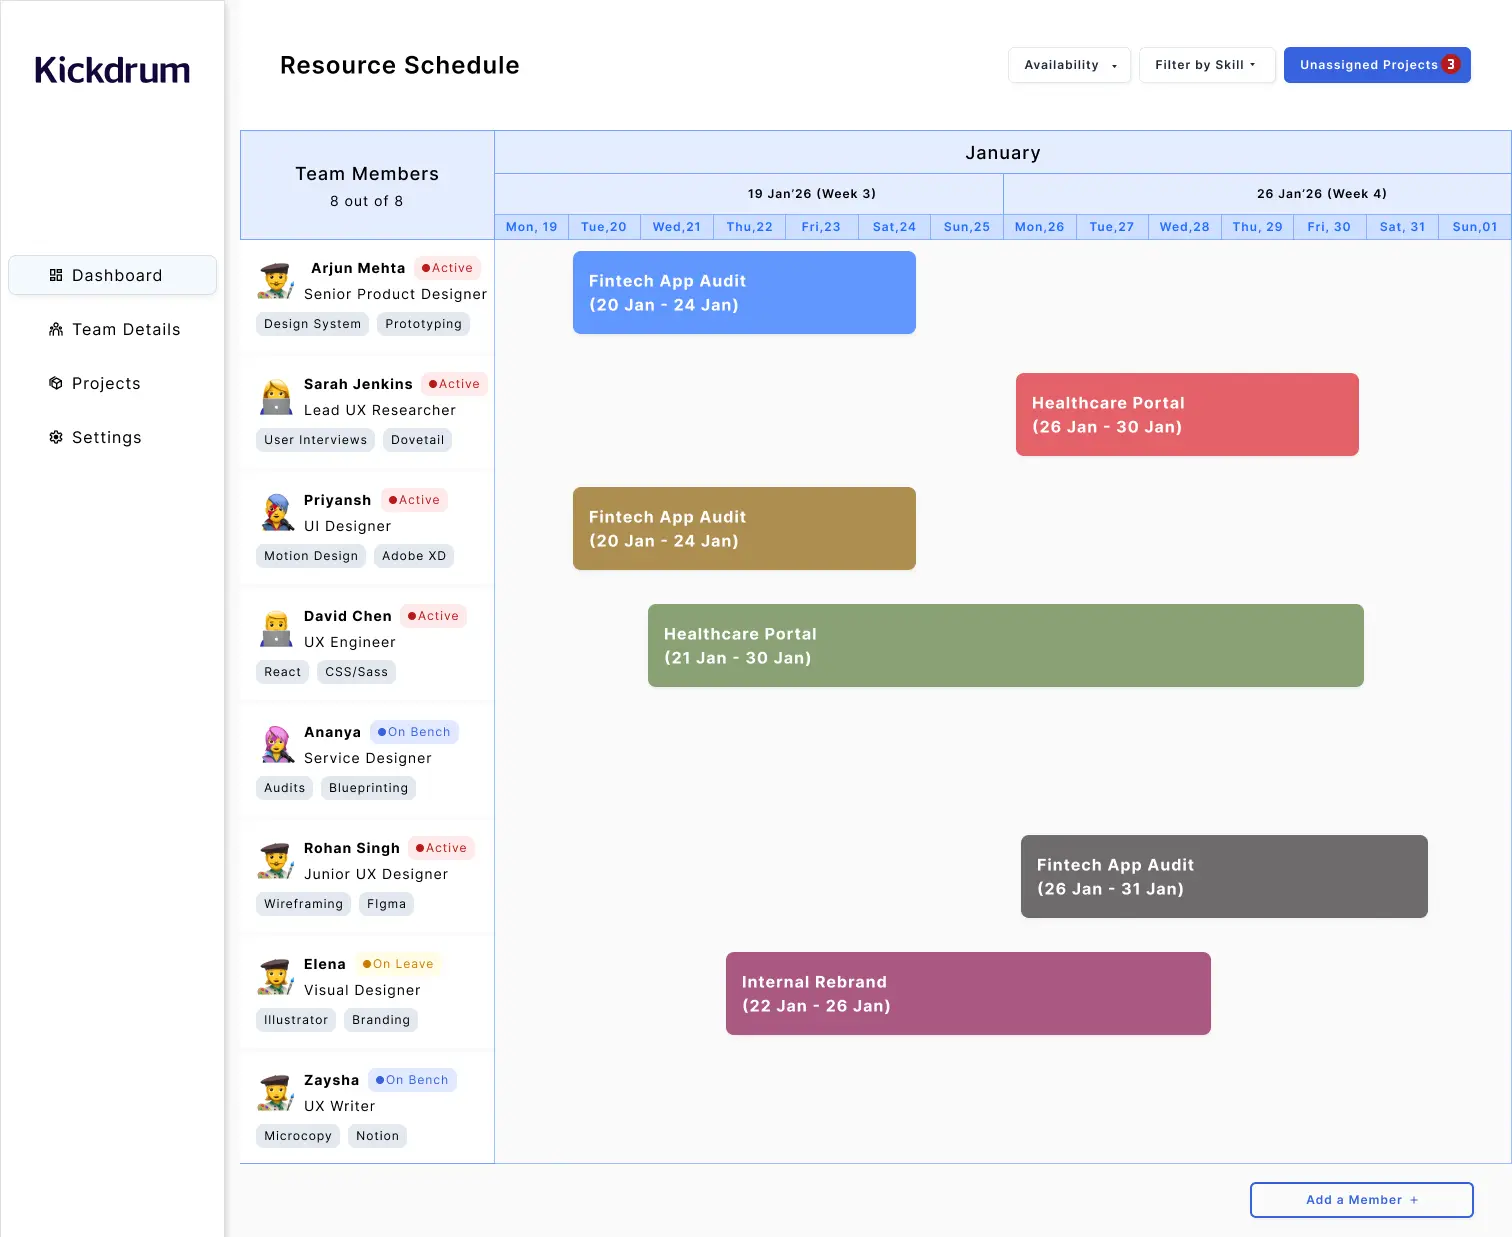
Task: Click the unassigned projects count badge
Action: pos(1451,64)
